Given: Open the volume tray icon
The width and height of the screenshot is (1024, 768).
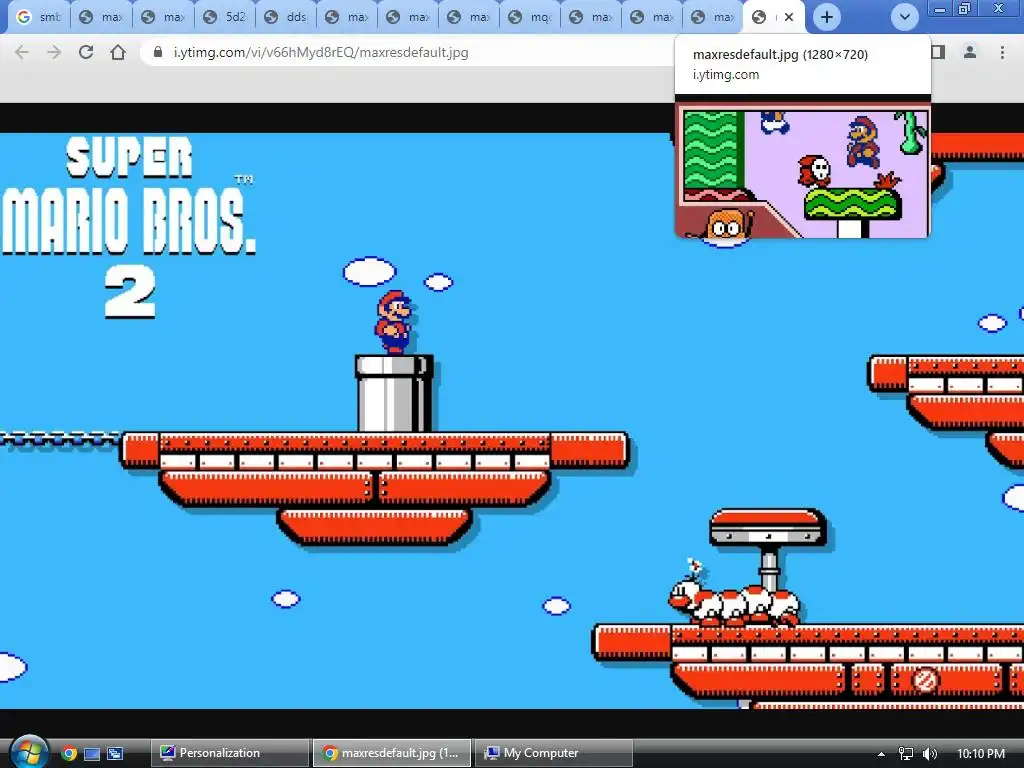Looking at the screenshot, I should (930, 754).
